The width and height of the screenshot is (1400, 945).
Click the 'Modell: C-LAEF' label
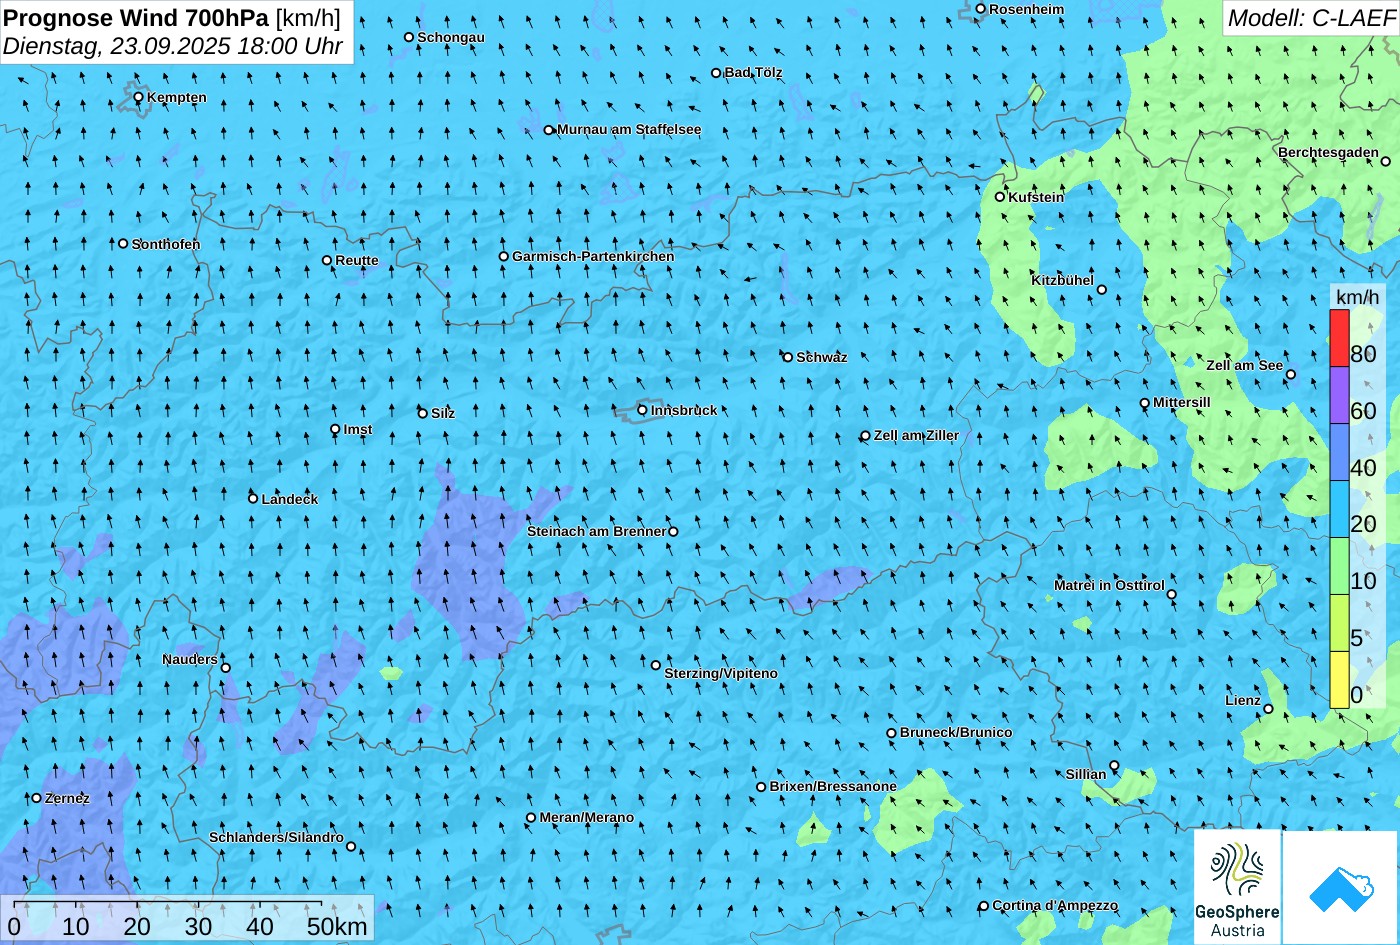pos(1311,17)
